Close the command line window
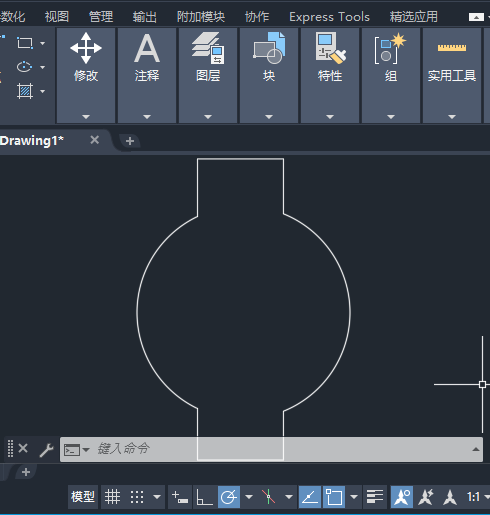This screenshot has width=490, height=515. (23, 448)
